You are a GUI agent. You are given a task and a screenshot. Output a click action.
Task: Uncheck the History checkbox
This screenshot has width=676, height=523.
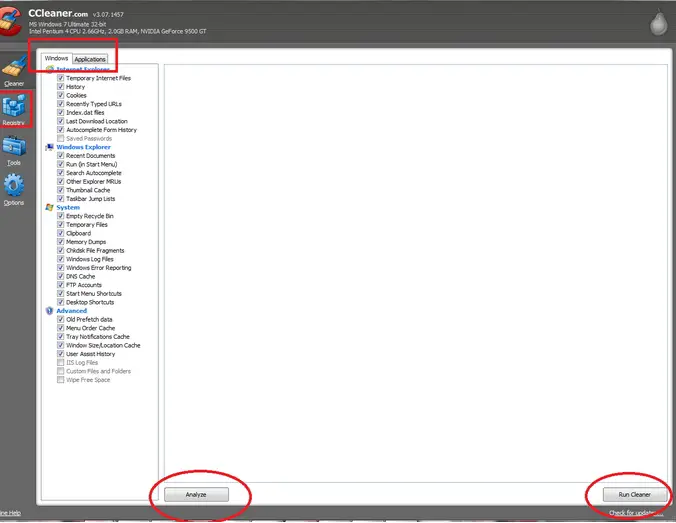[x=61, y=87]
